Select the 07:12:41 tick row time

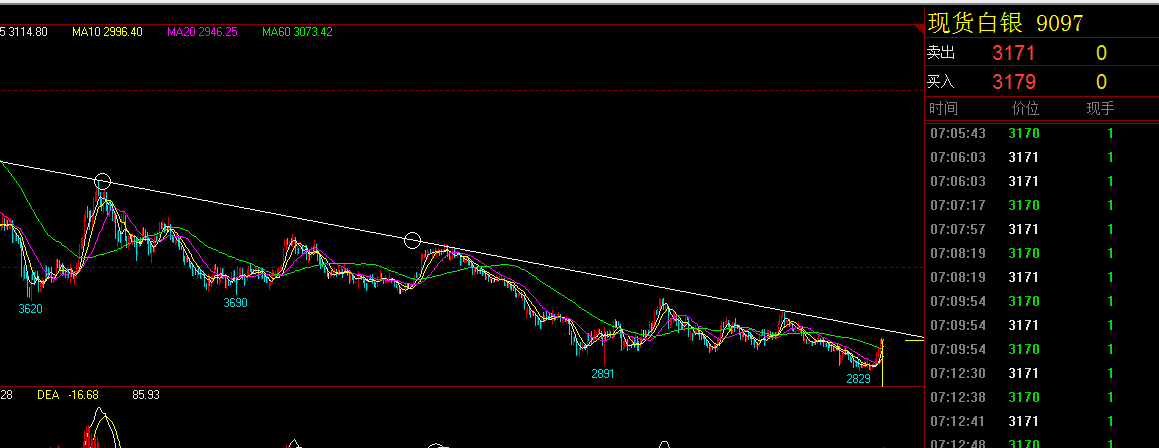point(957,421)
